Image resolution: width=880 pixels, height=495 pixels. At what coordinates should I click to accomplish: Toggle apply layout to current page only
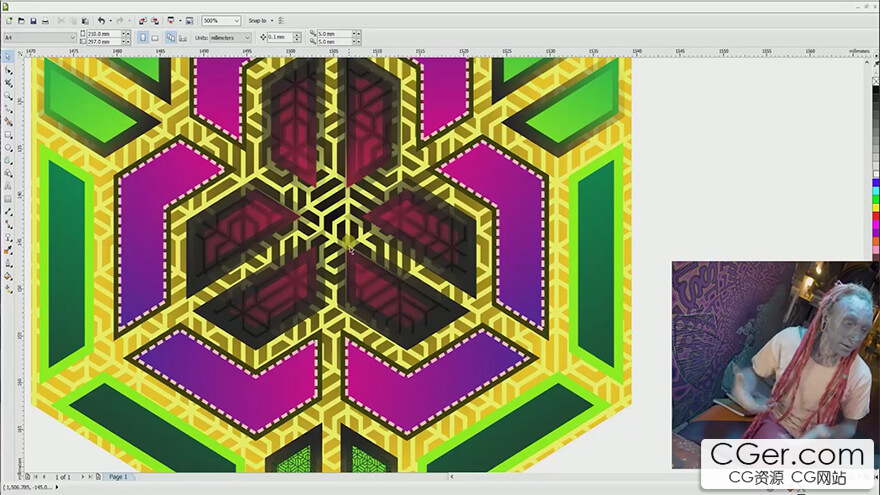(183, 38)
